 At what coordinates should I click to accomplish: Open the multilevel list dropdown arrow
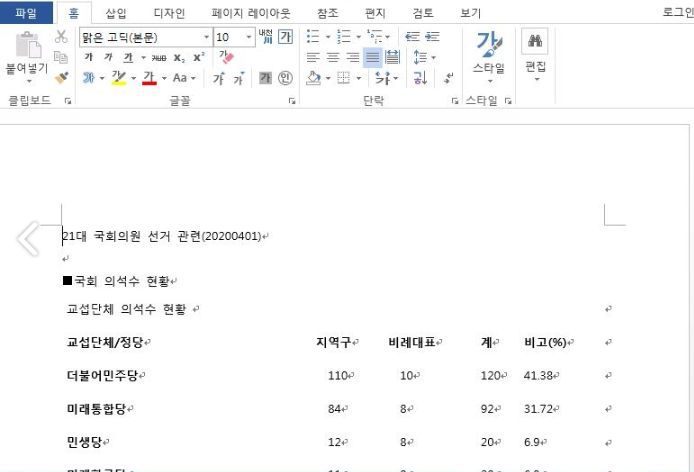click(388, 37)
